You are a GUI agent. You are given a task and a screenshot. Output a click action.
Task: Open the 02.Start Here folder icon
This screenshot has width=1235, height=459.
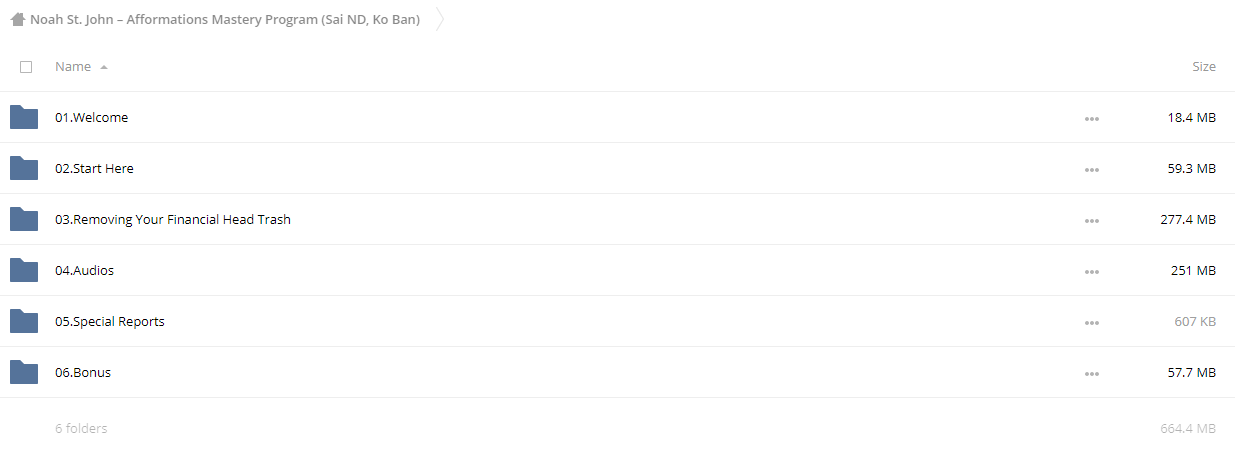click(24, 168)
